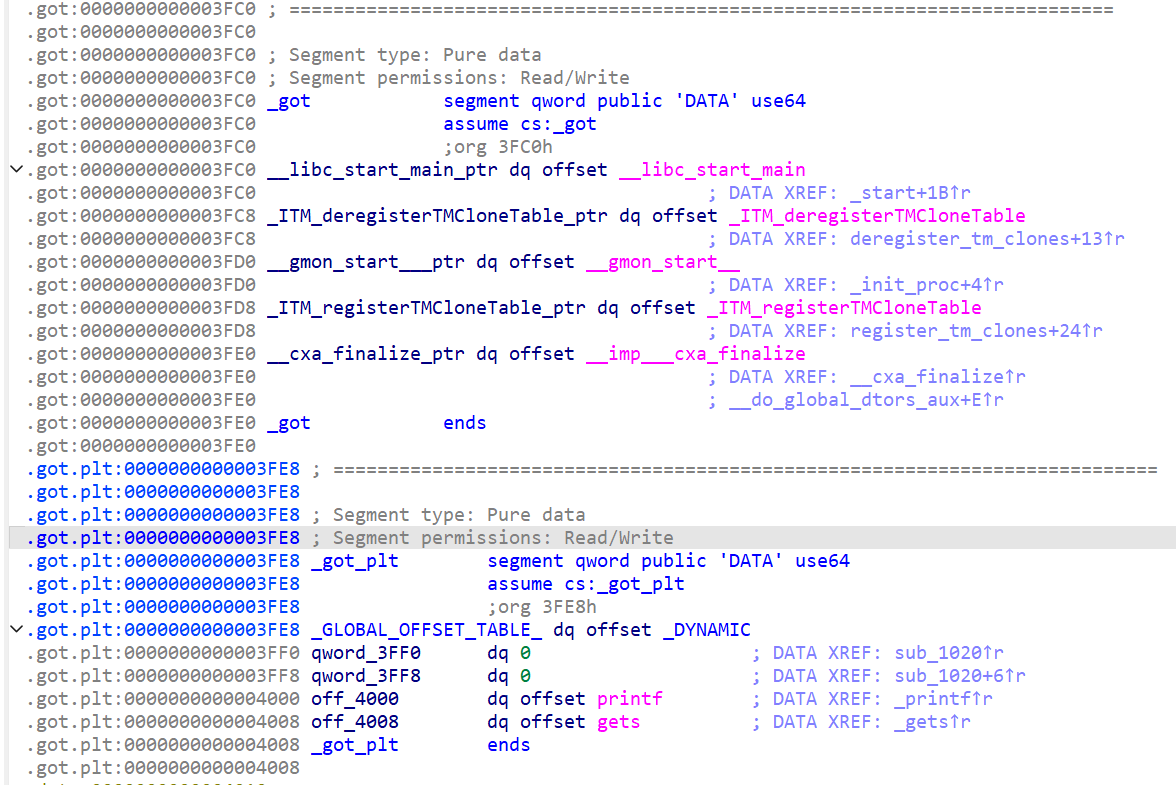Follow the __libc_start_main offset reference
Screen dimensions: 1176x785
(712, 170)
